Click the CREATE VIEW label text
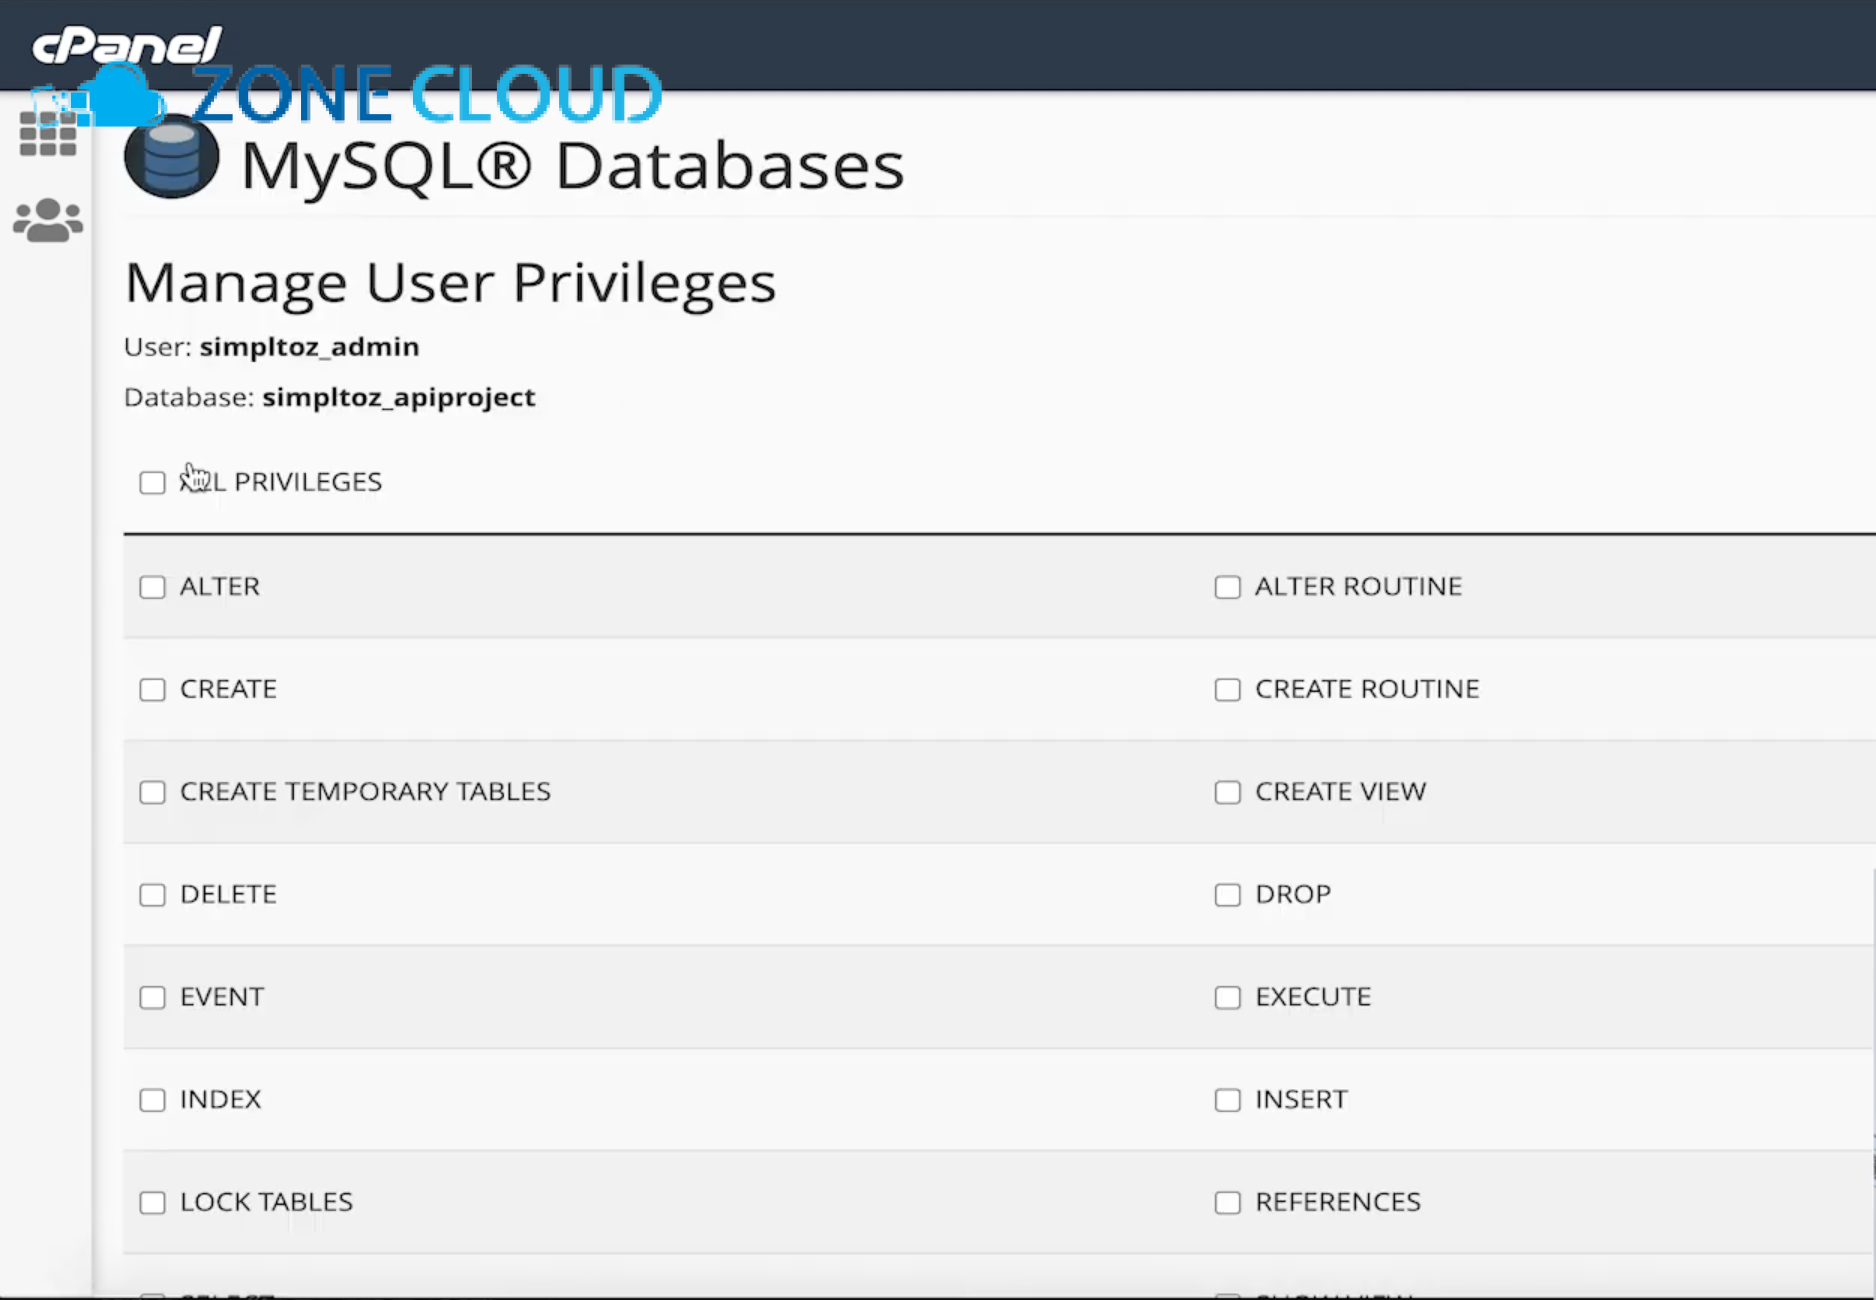The height and width of the screenshot is (1300, 1876). pyautogui.click(x=1340, y=792)
